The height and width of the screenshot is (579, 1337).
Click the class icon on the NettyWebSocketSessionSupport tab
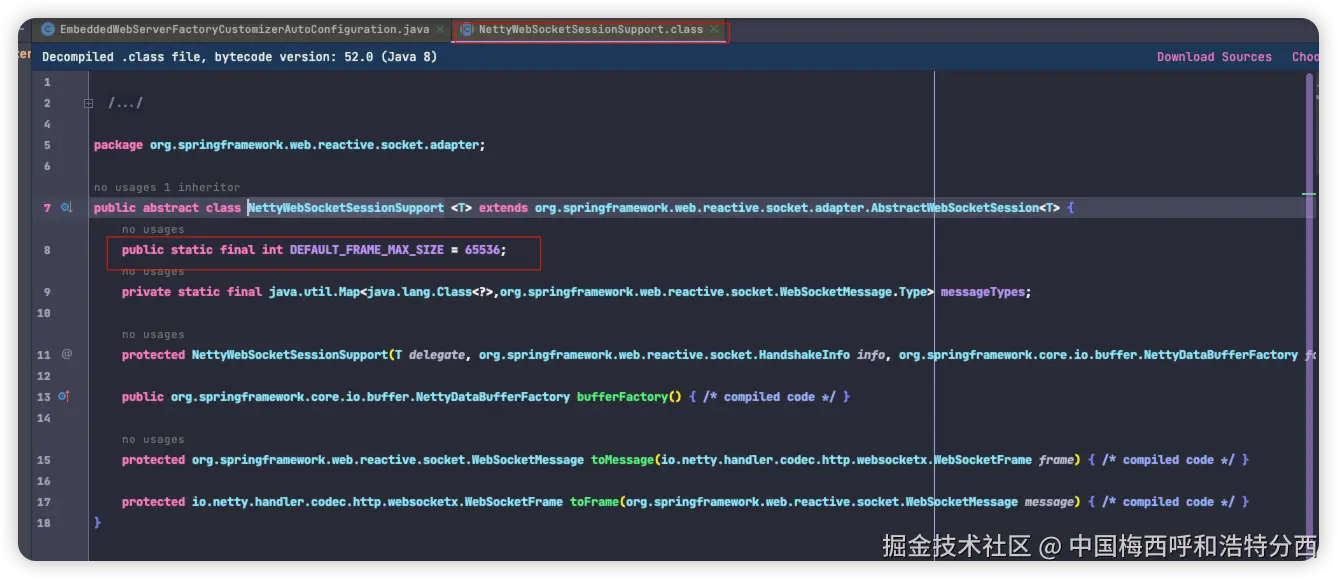coord(467,30)
